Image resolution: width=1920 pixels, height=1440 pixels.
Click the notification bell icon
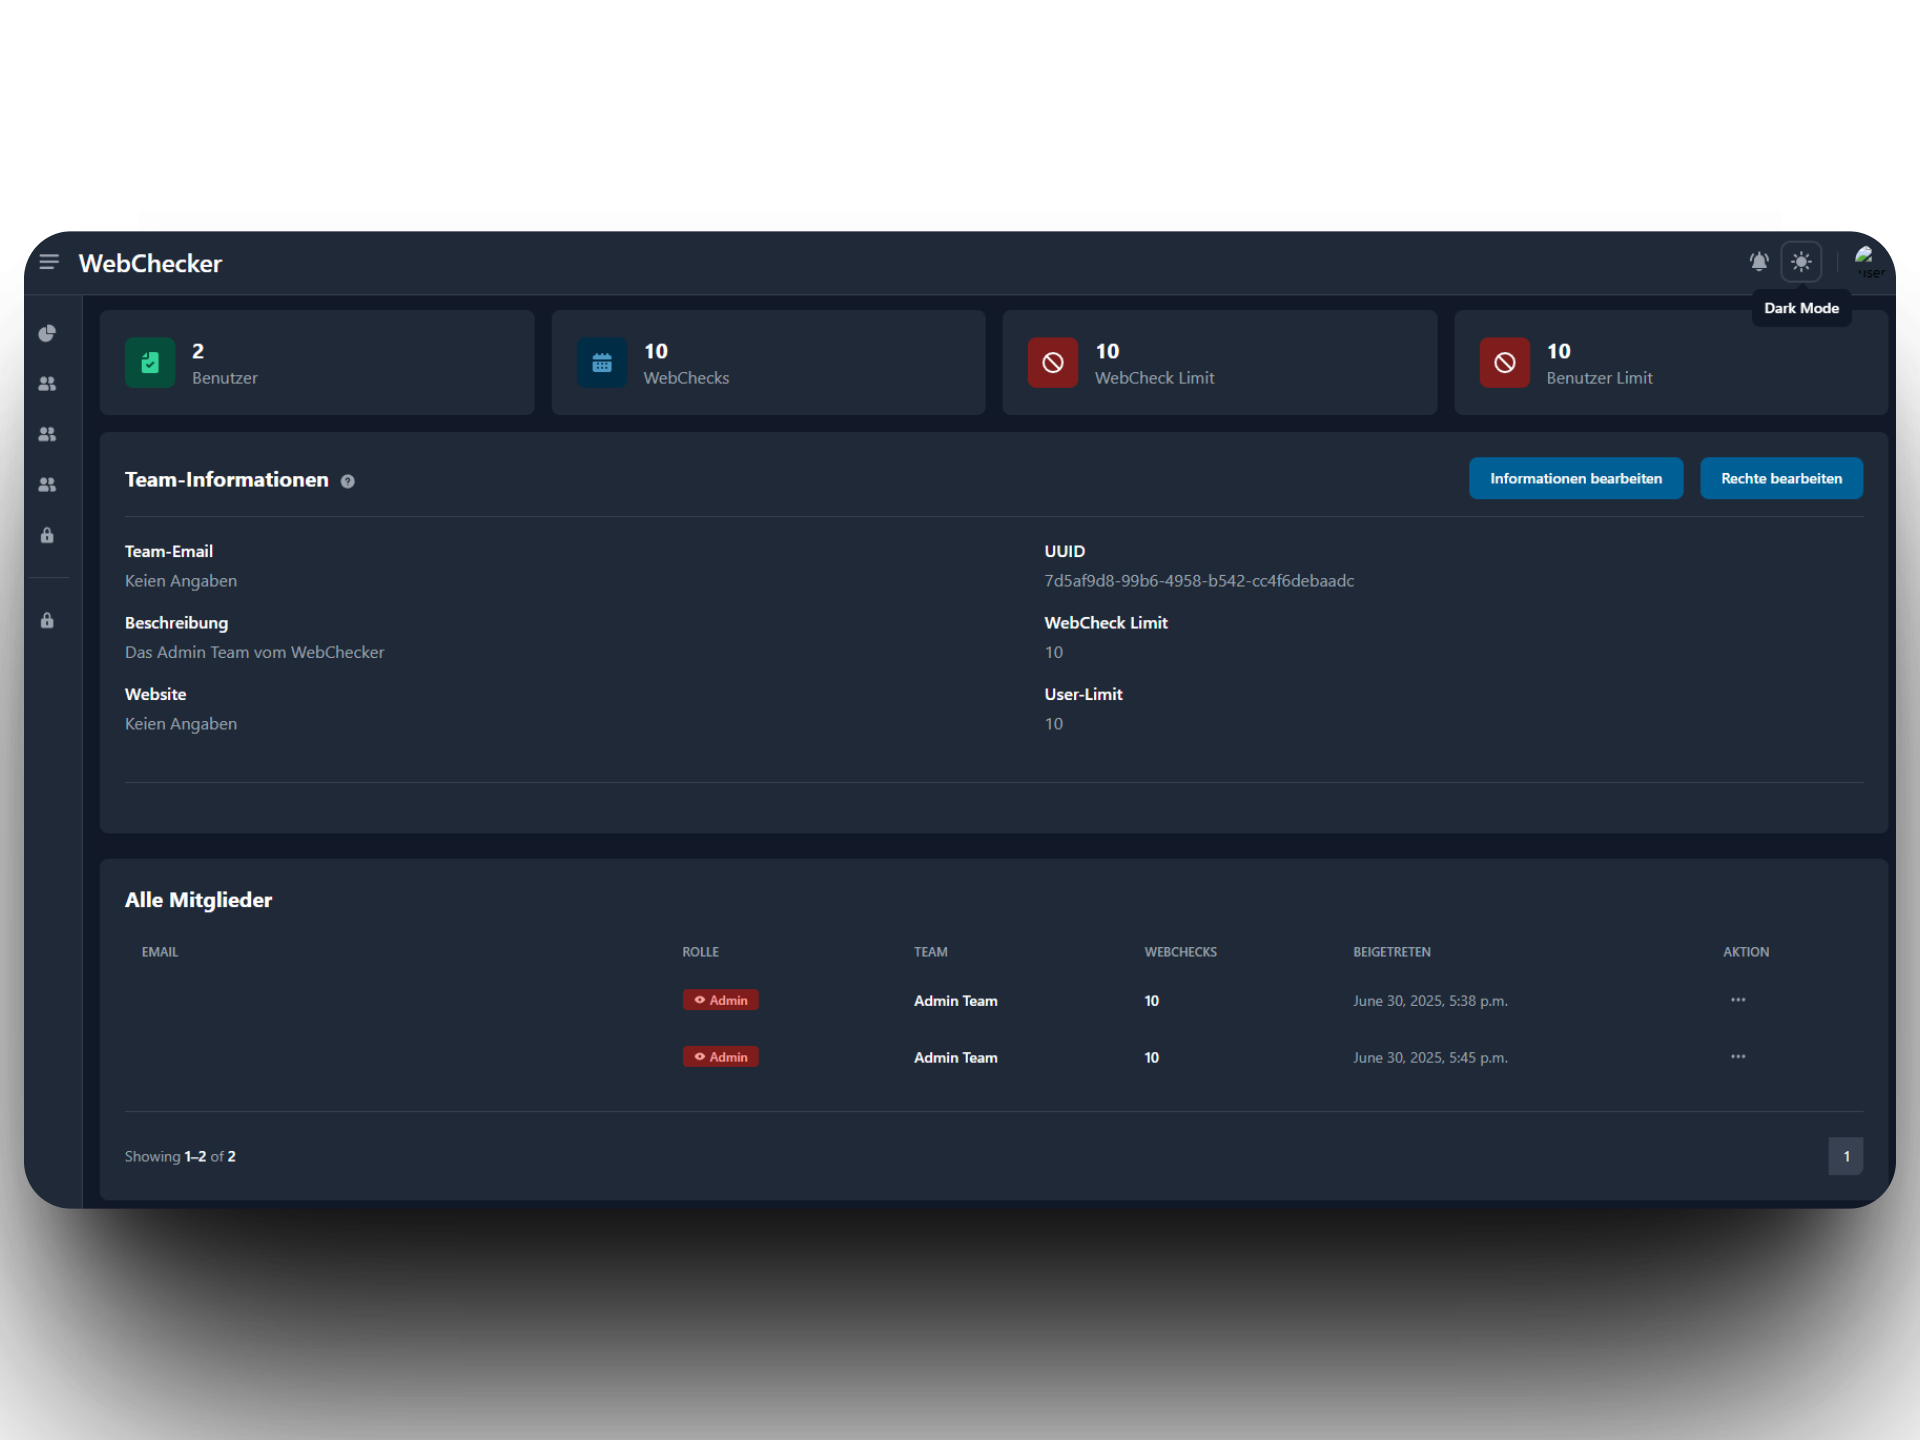tap(1758, 262)
